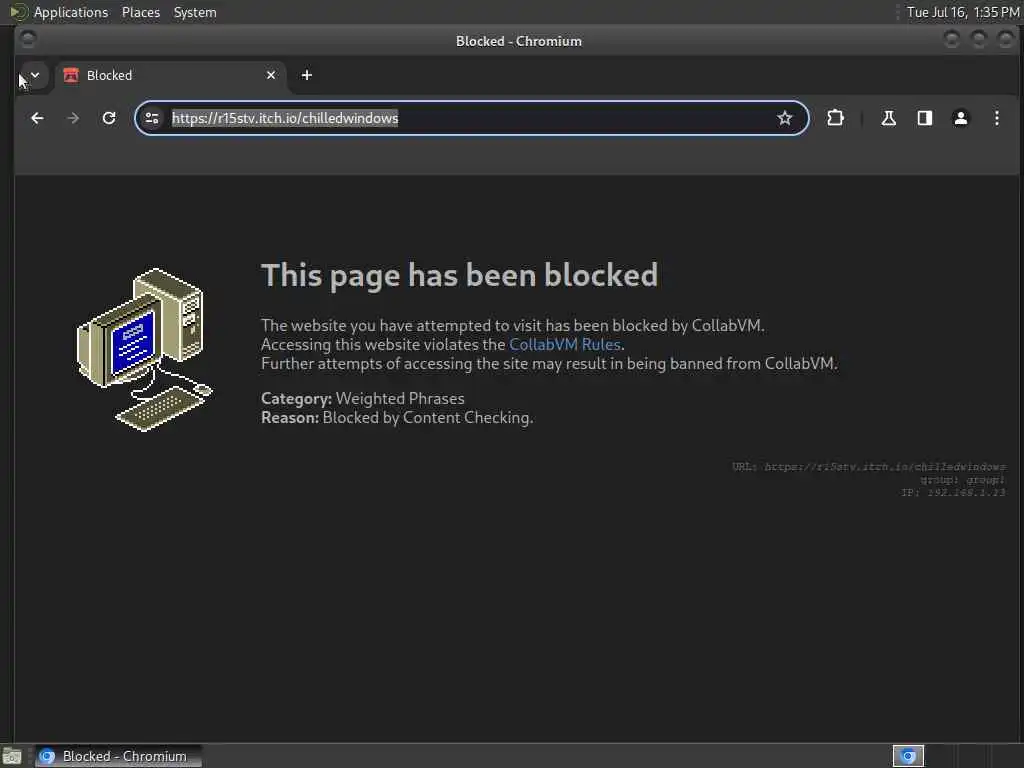Viewport: 1024px width, 768px height.
Task: Open Chrome Labs flask icon
Action: (x=888, y=118)
